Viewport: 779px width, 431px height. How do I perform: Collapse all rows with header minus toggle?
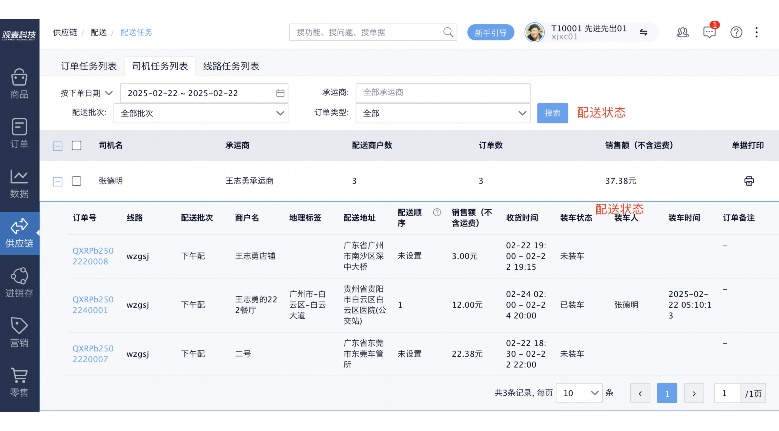tap(58, 146)
